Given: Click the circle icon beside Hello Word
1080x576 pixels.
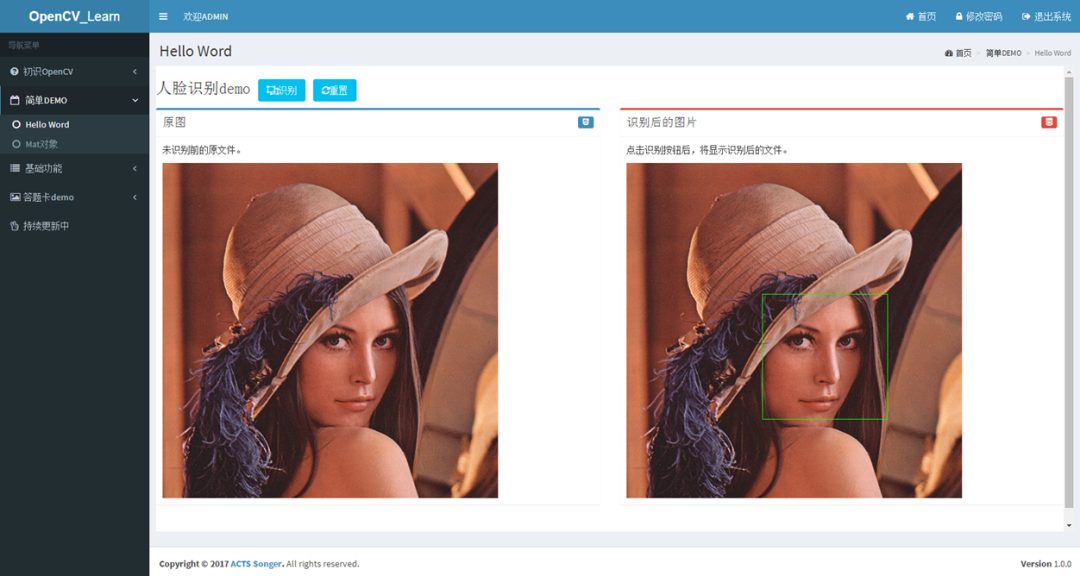Looking at the screenshot, I should (17, 125).
